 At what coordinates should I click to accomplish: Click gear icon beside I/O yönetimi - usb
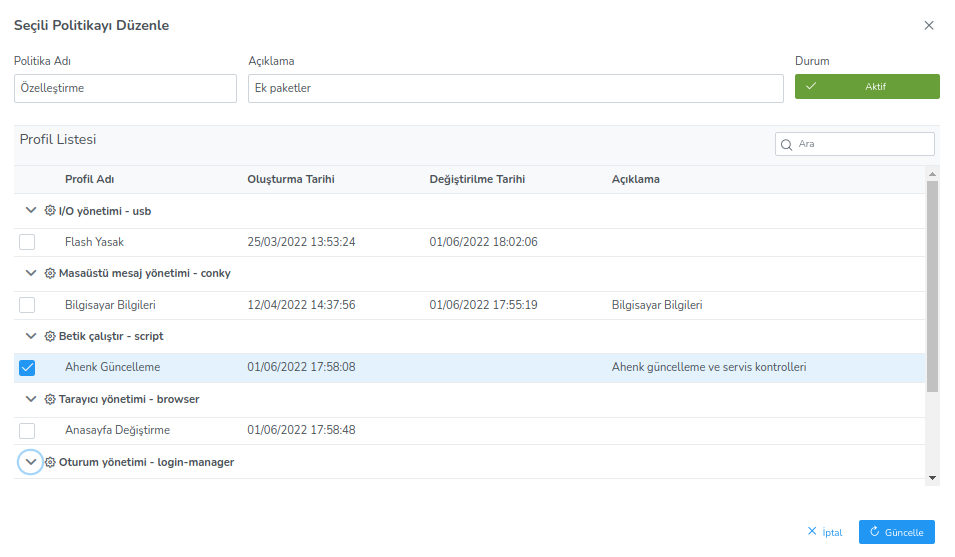[x=50, y=211]
